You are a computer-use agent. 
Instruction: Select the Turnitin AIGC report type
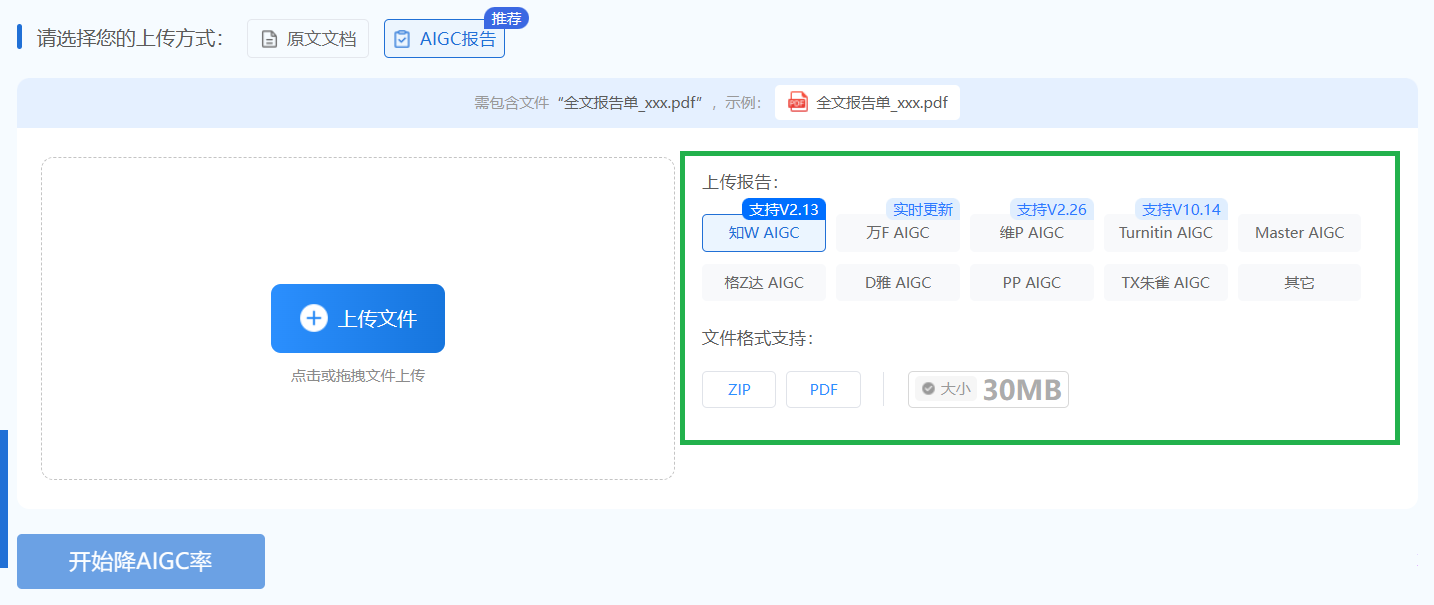pos(1165,232)
